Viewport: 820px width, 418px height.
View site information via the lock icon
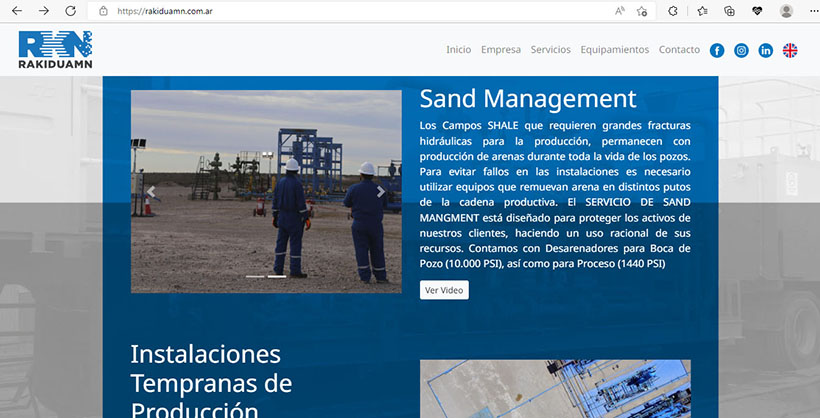click(x=103, y=11)
